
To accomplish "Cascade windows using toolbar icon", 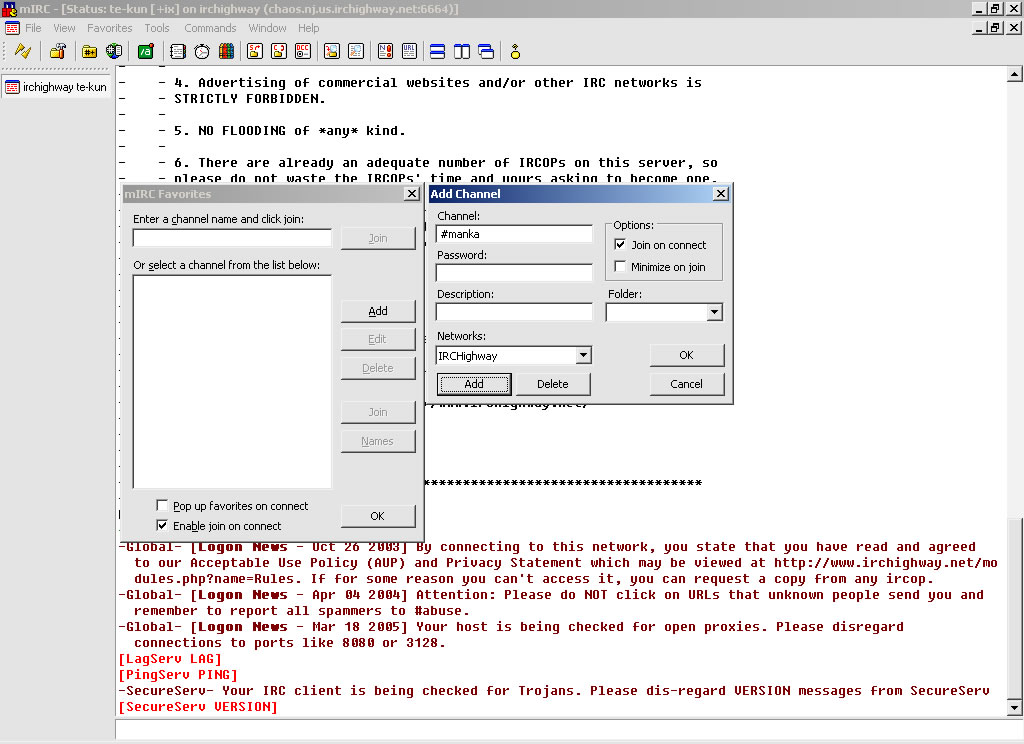I will point(486,51).
